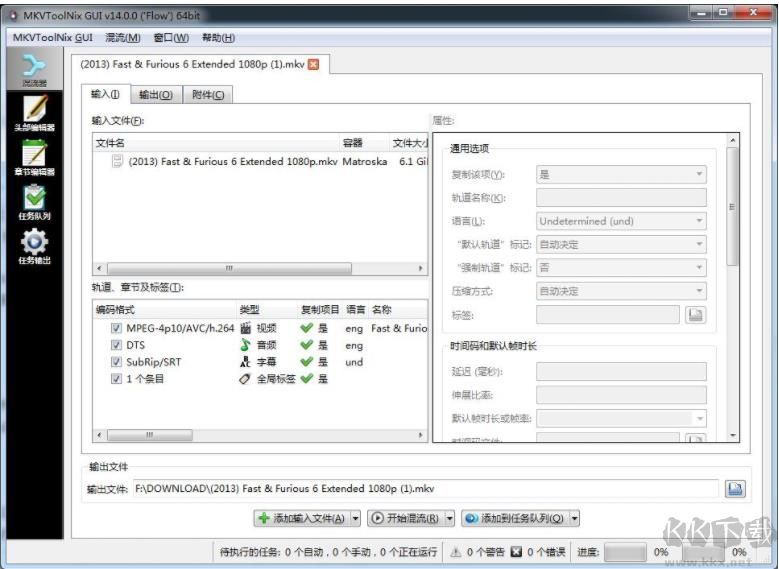
Task: Open the default frame duration (默认帧时长) dropdown
Action: [x=621, y=418]
